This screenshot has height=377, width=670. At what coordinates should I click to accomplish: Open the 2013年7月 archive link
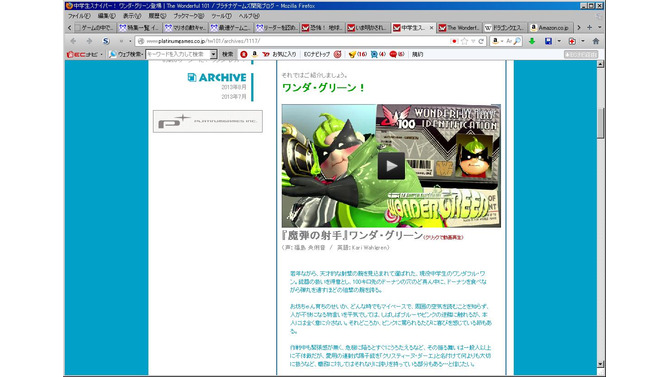(234, 97)
